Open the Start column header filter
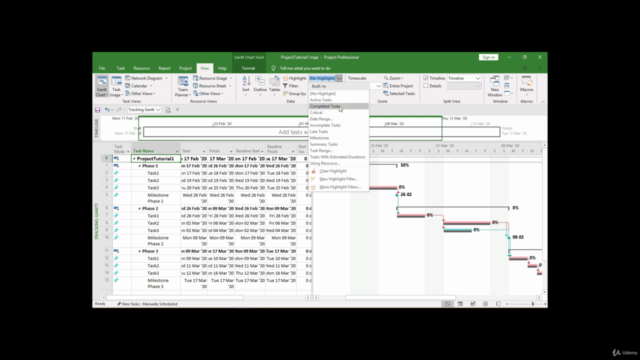640x360 pixels. click(x=204, y=151)
